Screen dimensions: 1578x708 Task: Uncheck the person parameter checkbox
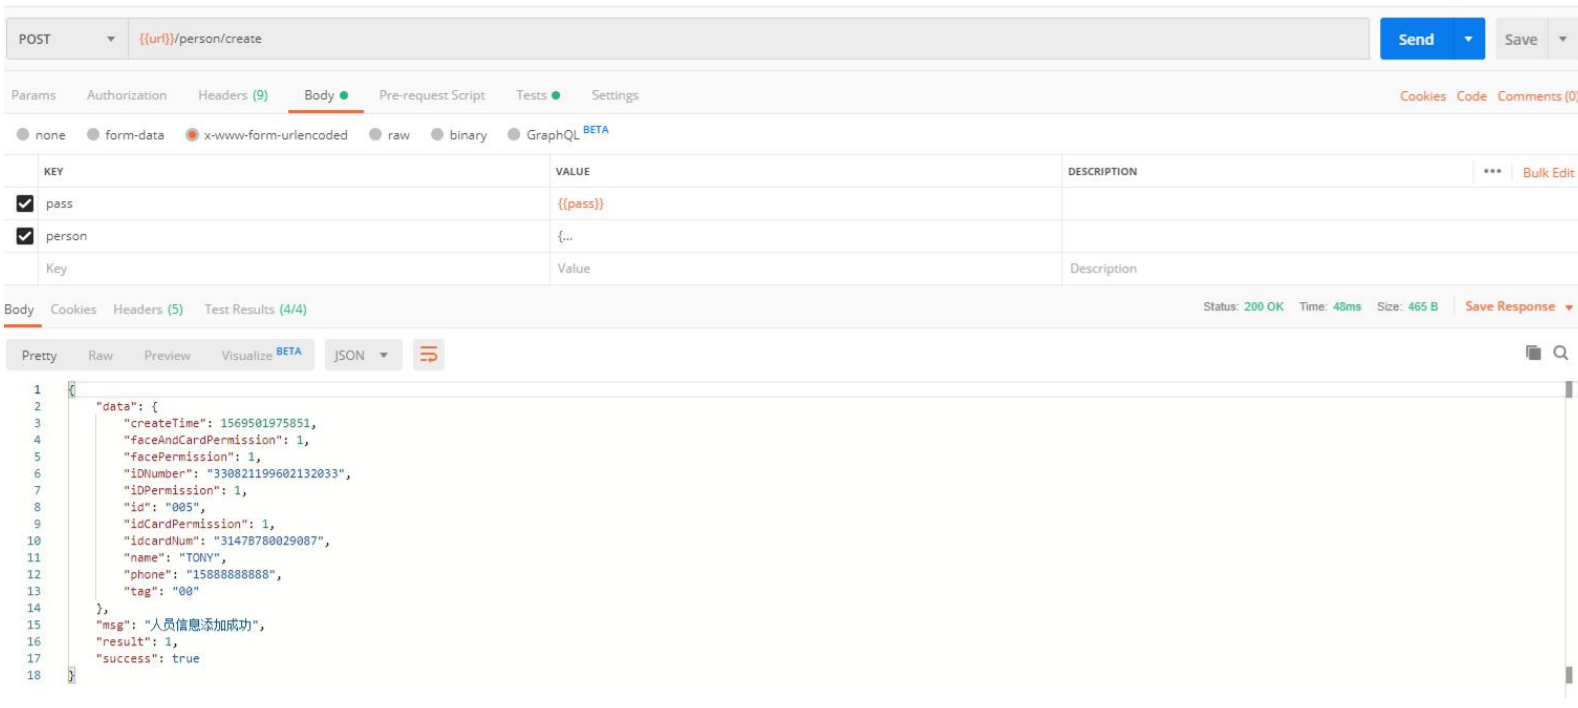tap(25, 236)
